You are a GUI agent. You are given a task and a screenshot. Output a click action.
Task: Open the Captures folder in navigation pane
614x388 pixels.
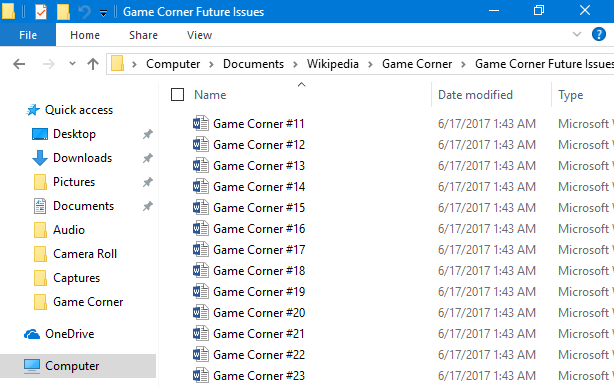point(76,278)
